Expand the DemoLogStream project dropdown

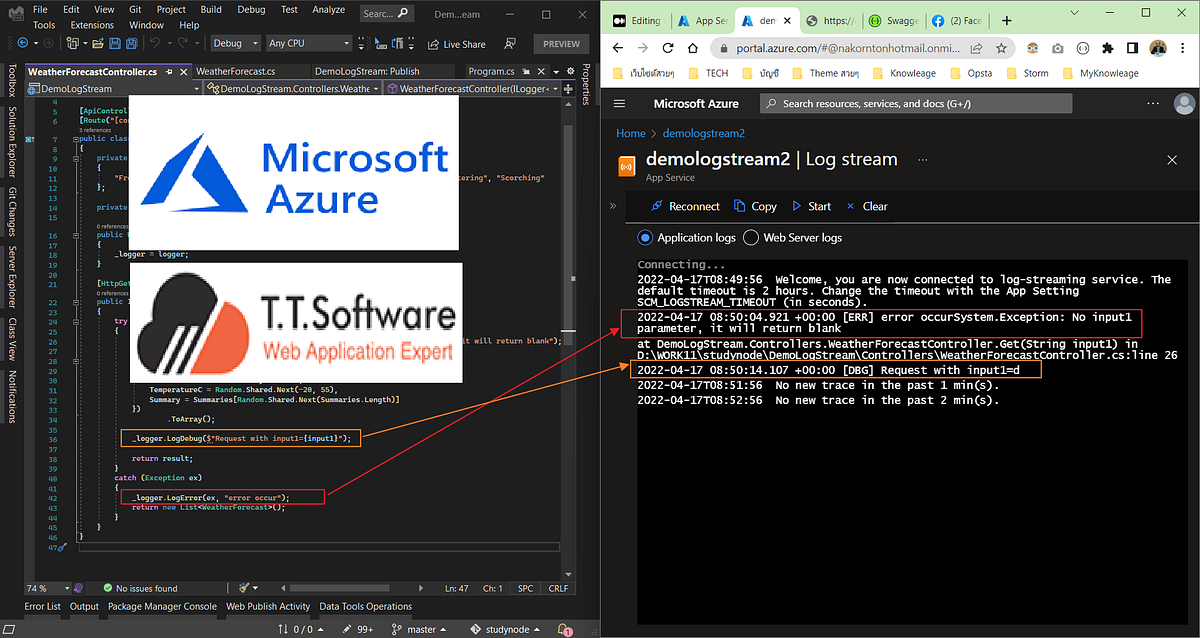(196, 88)
